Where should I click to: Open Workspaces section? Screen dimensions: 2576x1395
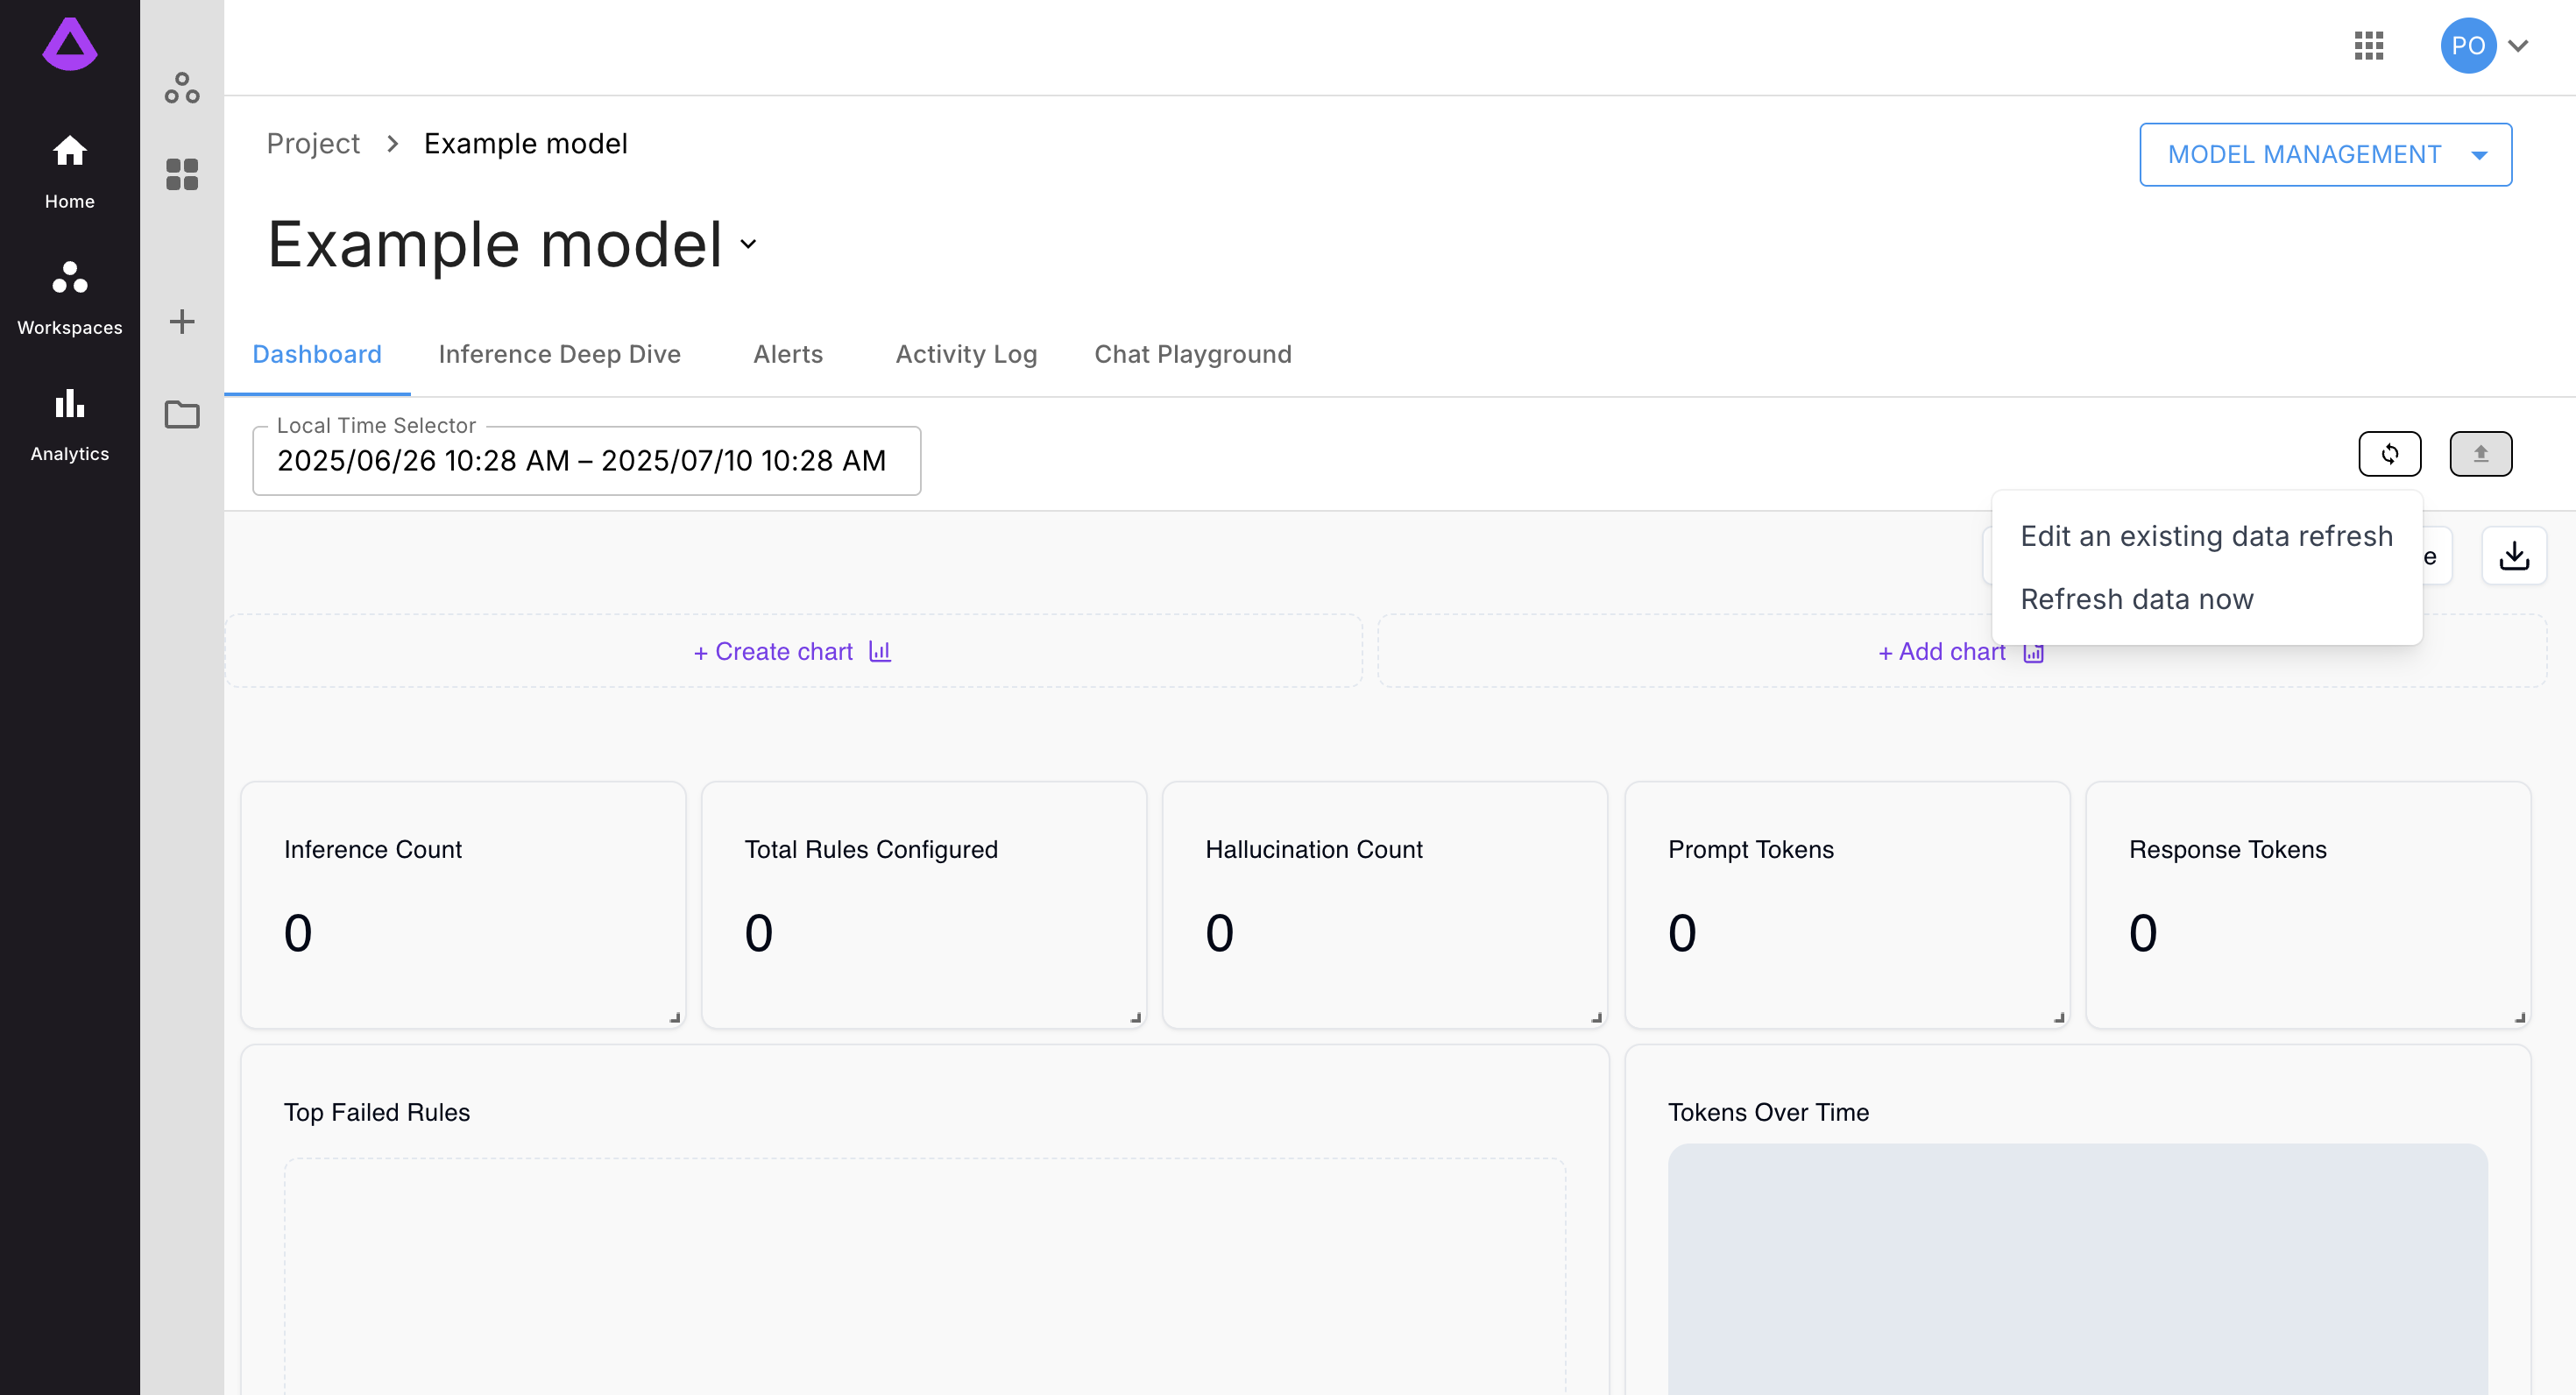70,298
